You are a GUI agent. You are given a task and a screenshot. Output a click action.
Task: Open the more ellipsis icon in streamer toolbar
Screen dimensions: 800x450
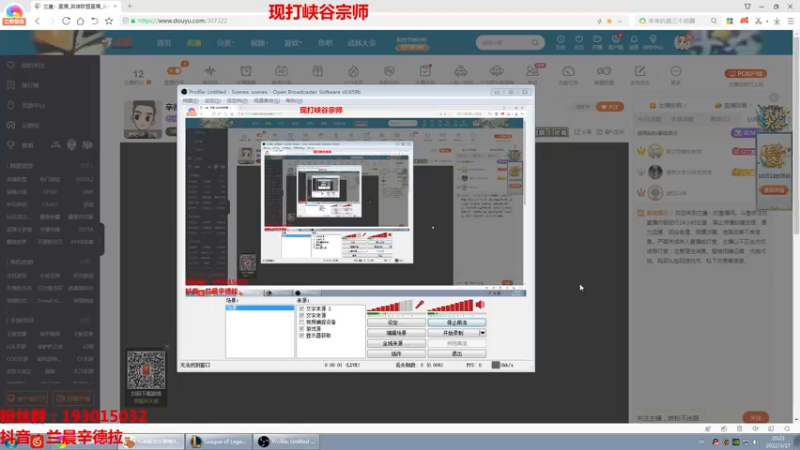coord(676,71)
